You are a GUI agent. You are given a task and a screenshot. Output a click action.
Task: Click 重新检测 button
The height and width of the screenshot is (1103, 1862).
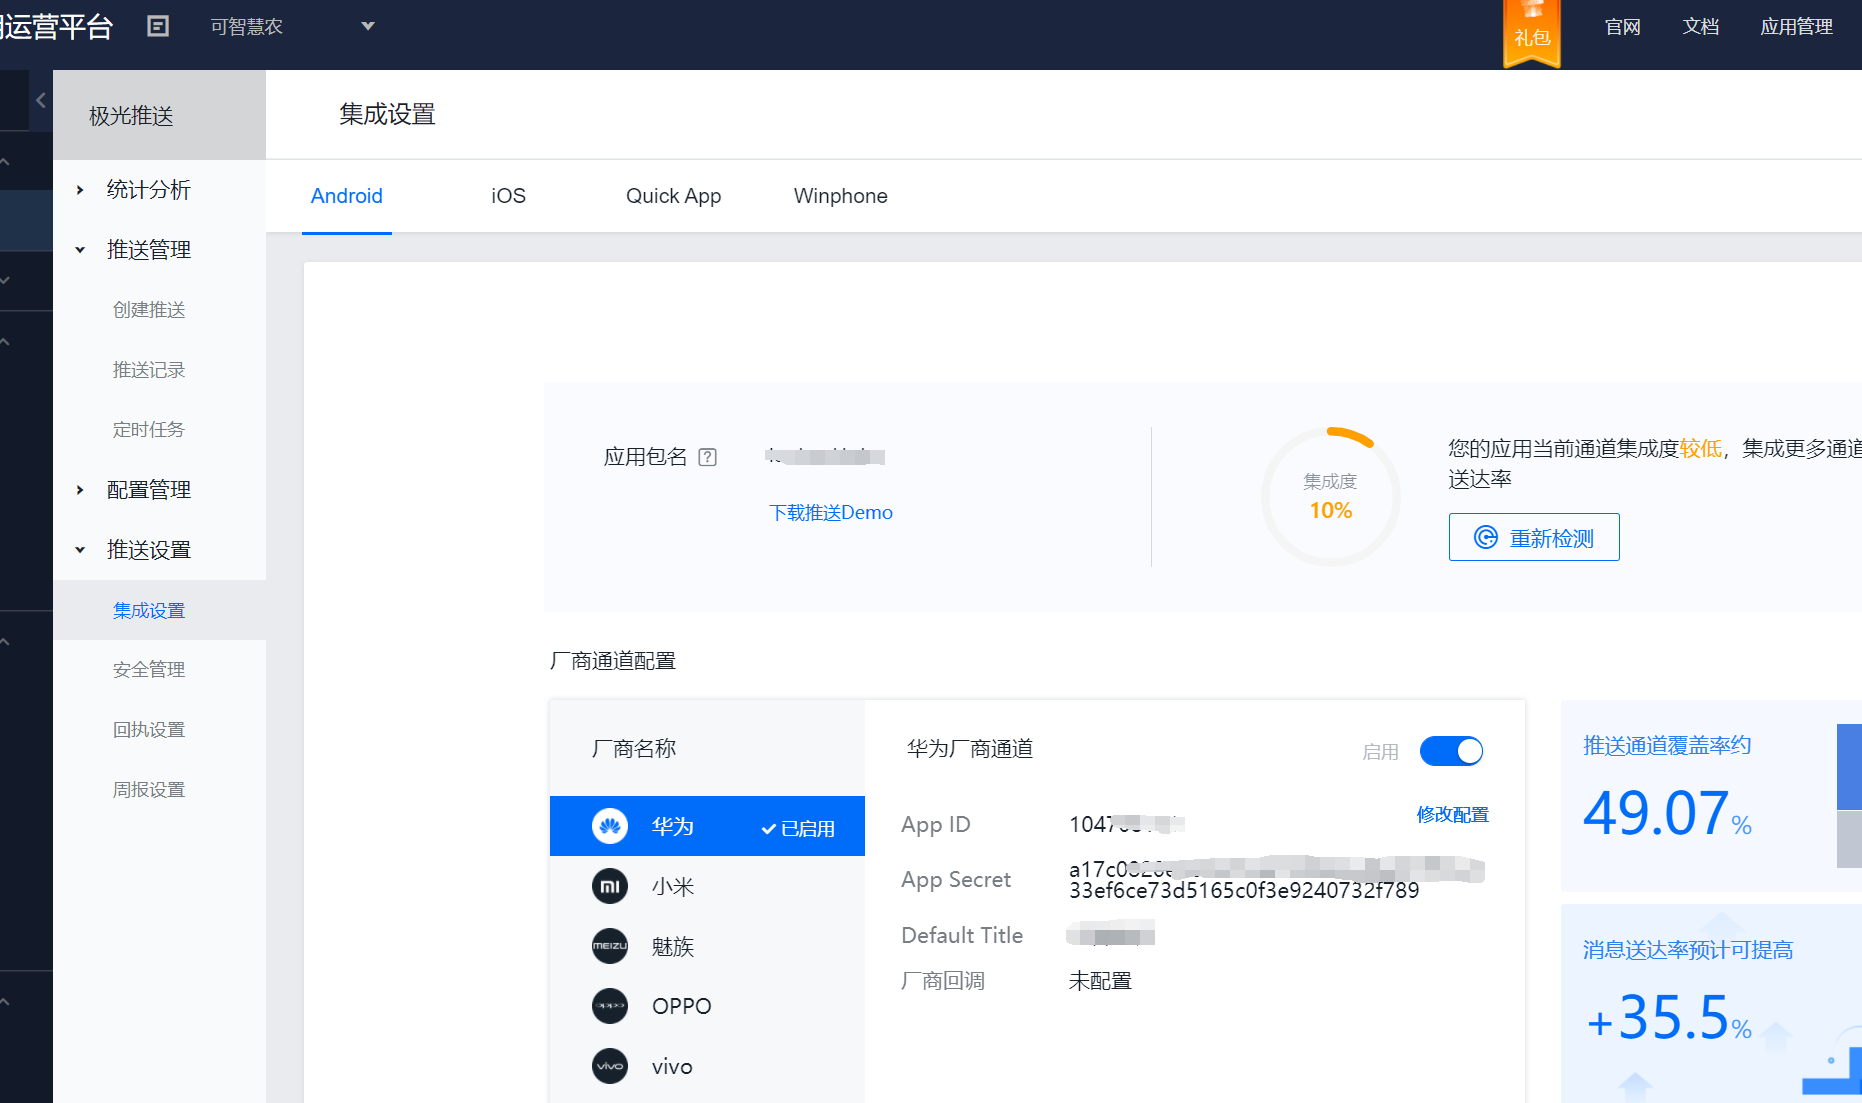click(x=1534, y=538)
